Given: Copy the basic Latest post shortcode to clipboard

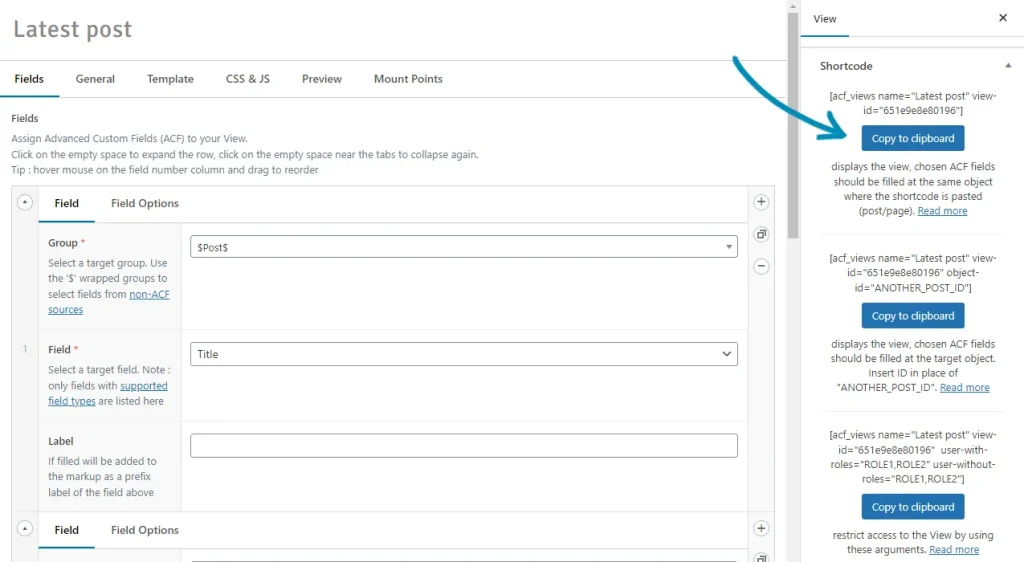Looking at the screenshot, I should 912,139.
